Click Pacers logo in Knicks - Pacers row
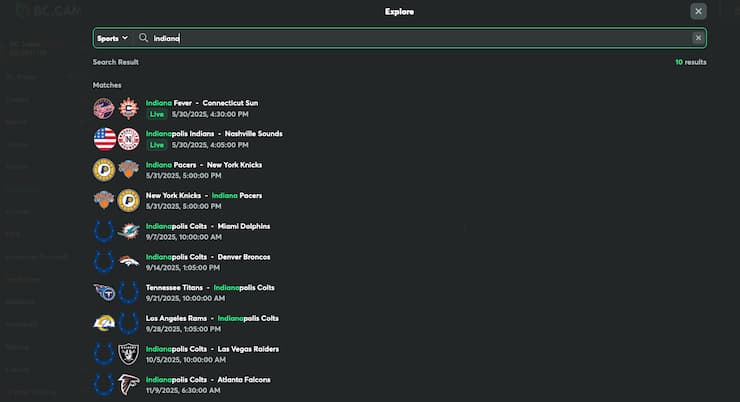 128,201
